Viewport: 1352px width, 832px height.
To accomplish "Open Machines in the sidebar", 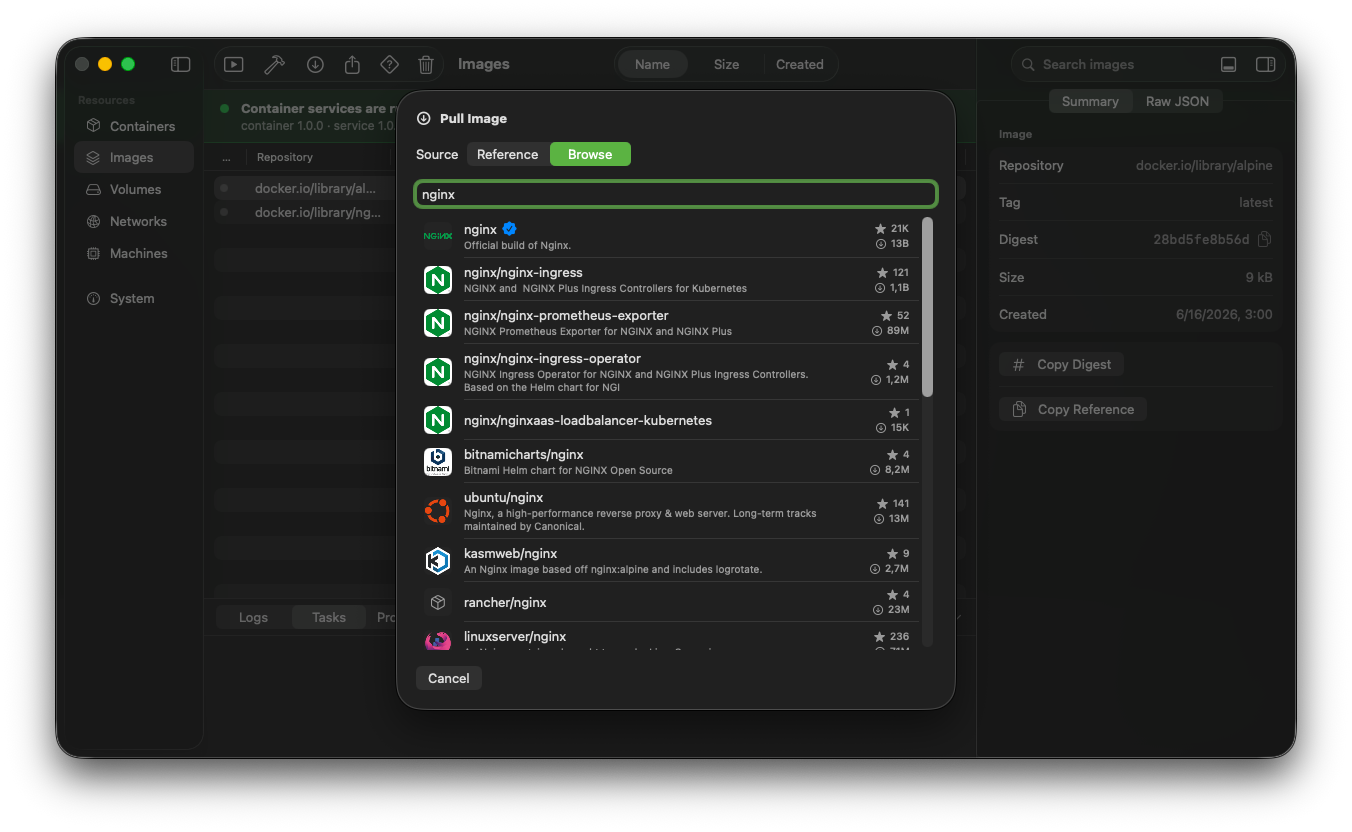I will pyautogui.click(x=133, y=253).
